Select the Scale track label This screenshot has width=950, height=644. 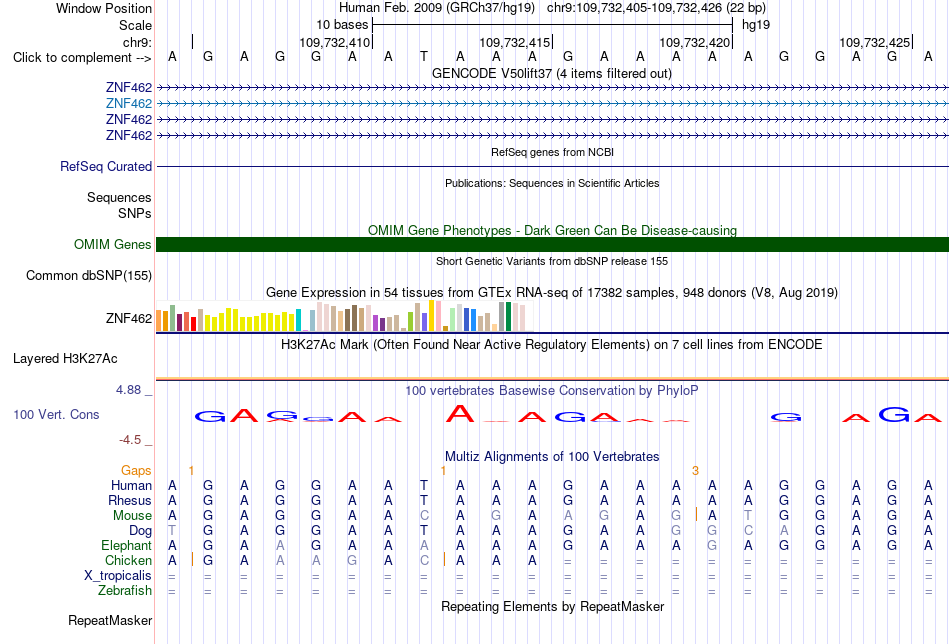click(135, 25)
